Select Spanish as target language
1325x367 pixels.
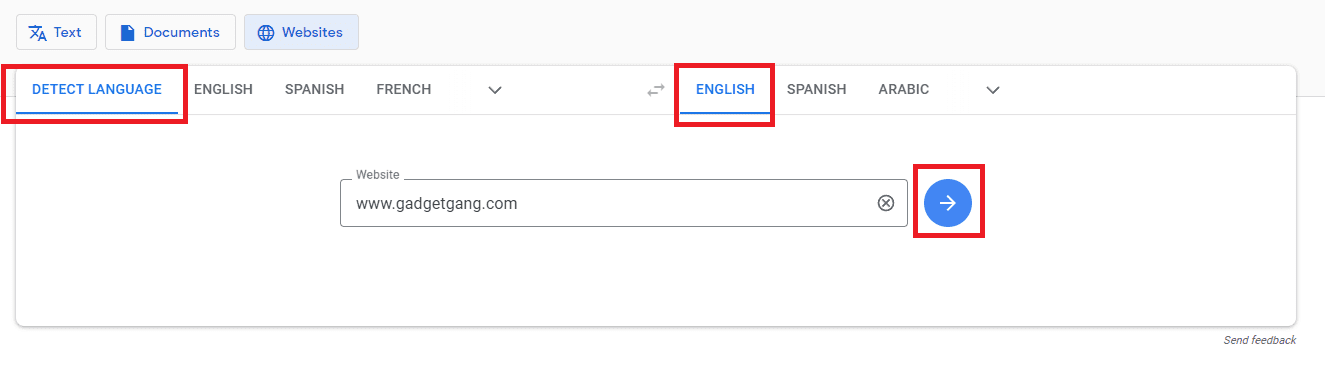(816, 89)
